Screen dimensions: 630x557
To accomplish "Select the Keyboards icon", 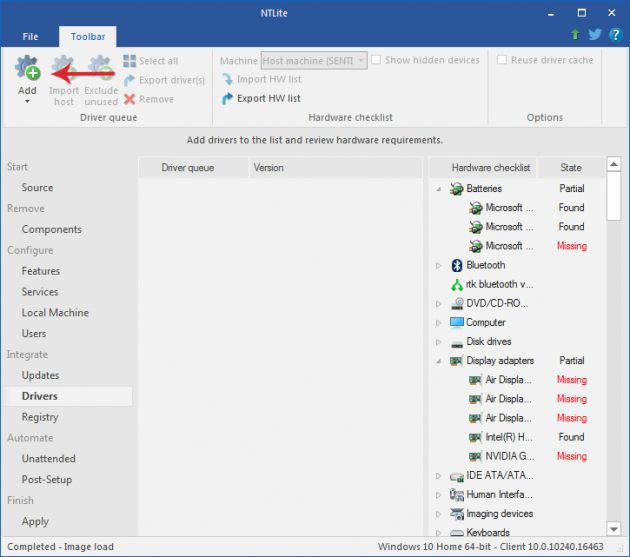I will tap(457, 533).
